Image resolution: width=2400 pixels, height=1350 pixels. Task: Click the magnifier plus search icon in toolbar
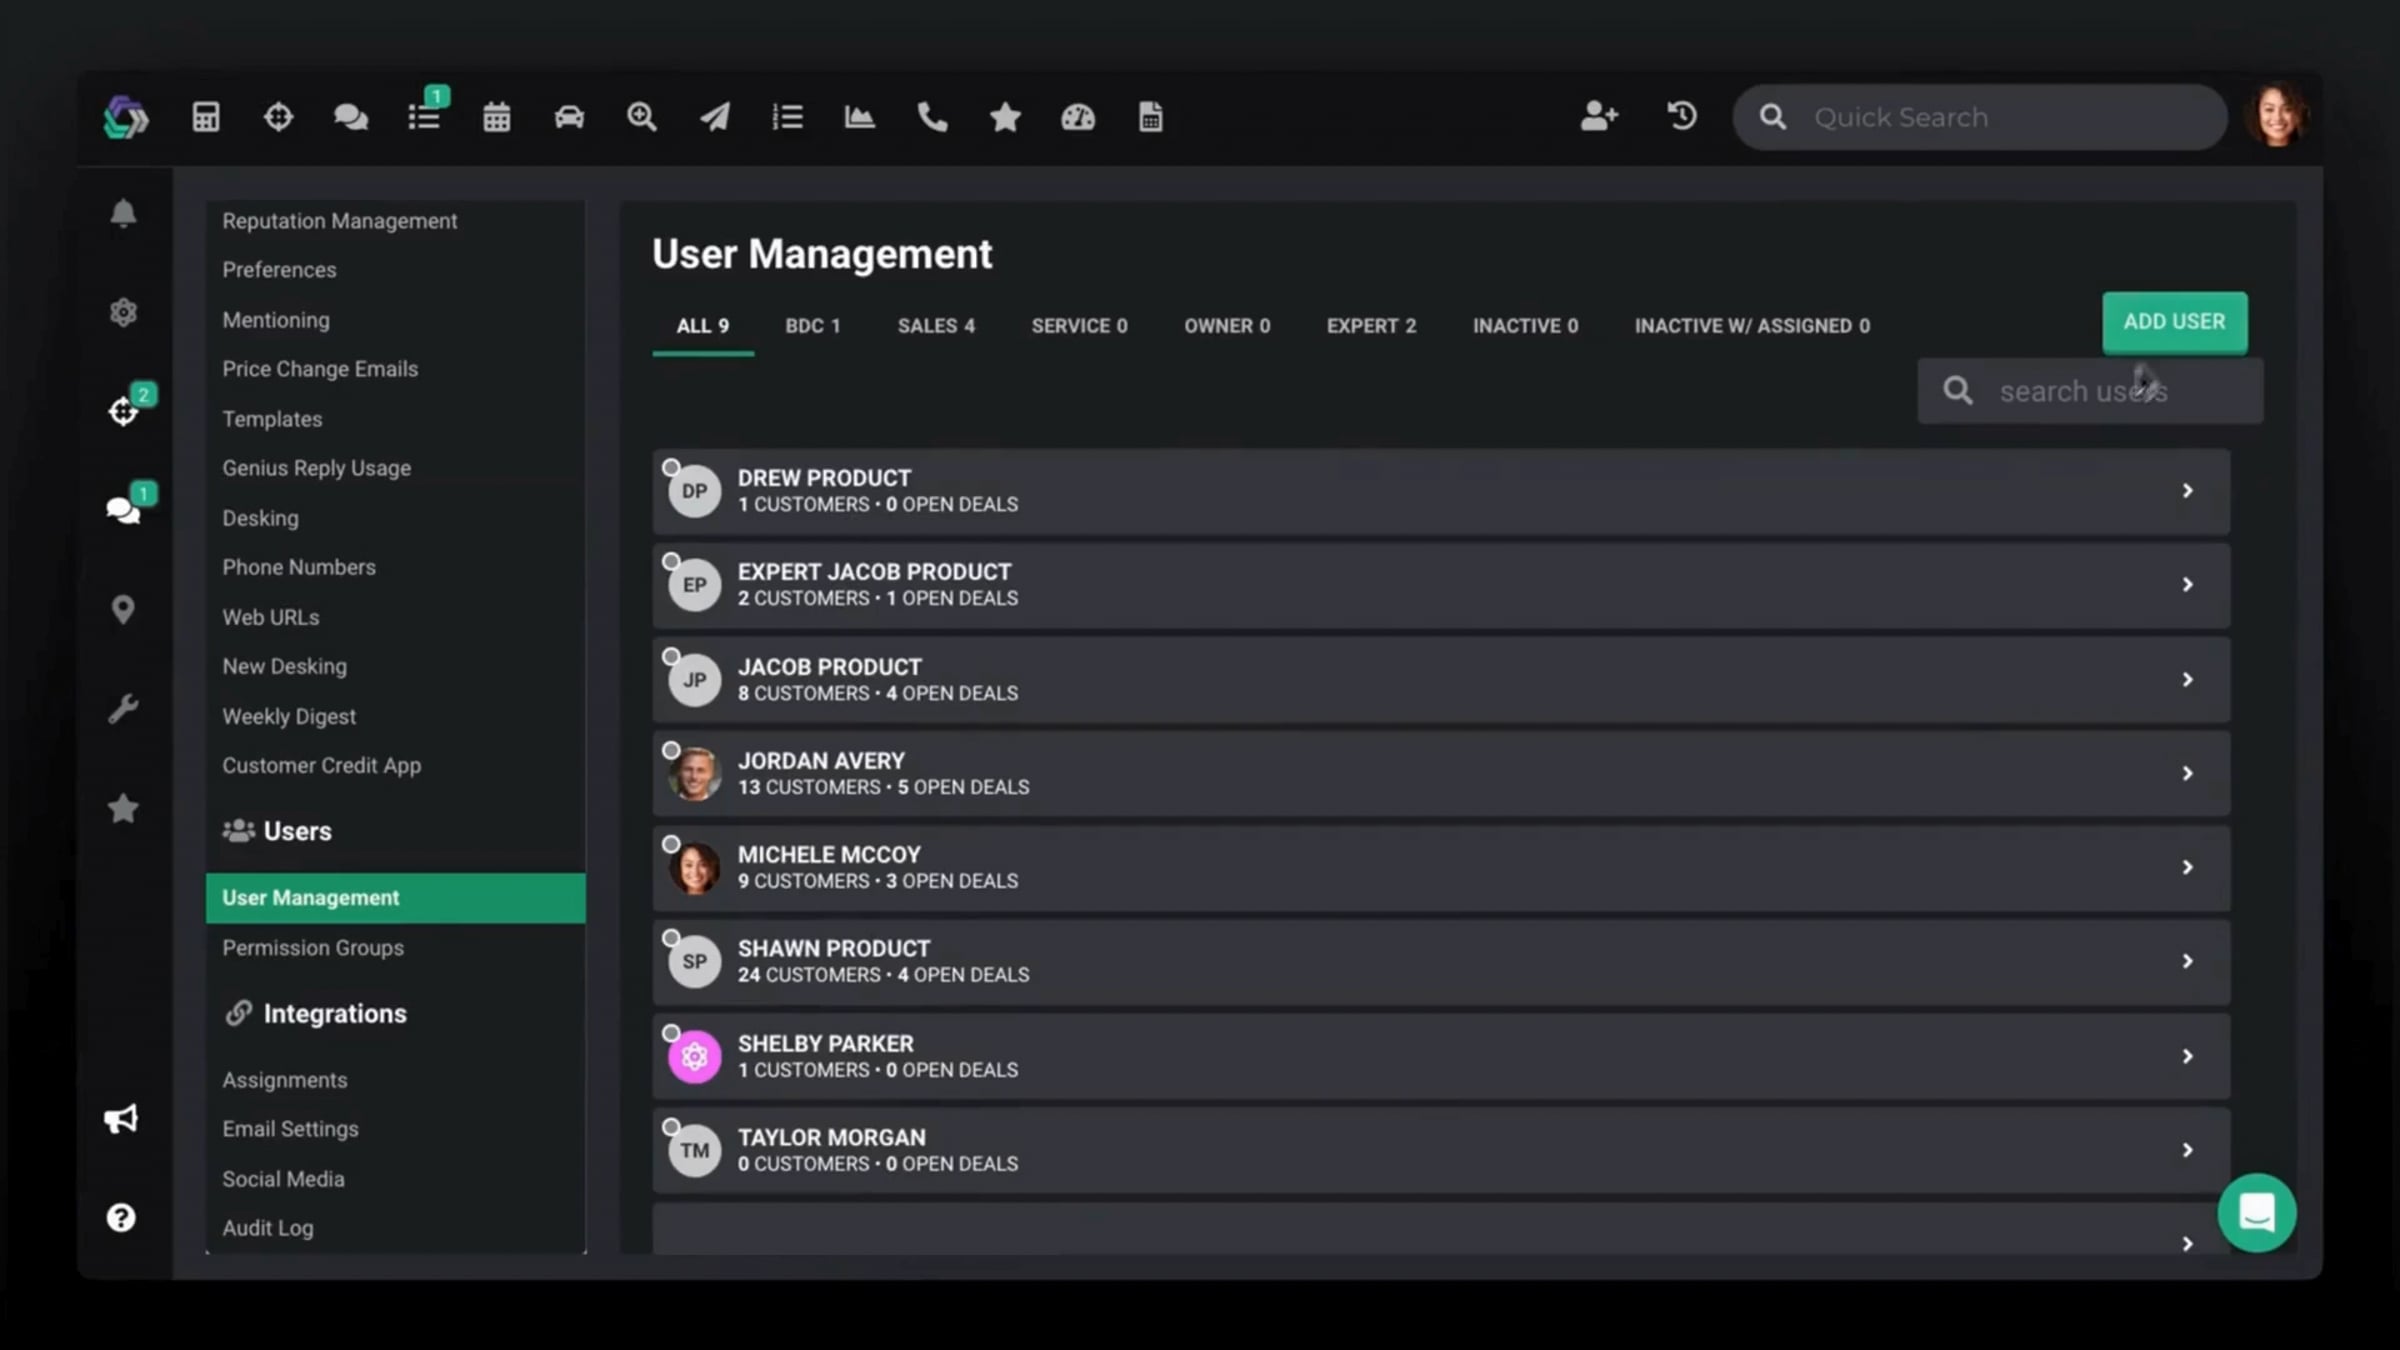(641, 117)
